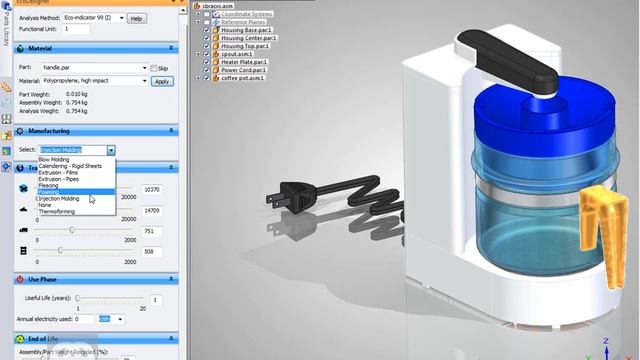The image size is (640, 360).
Task: Click the green recycle icon in End of Life header
Action: [x=20, y=339]
